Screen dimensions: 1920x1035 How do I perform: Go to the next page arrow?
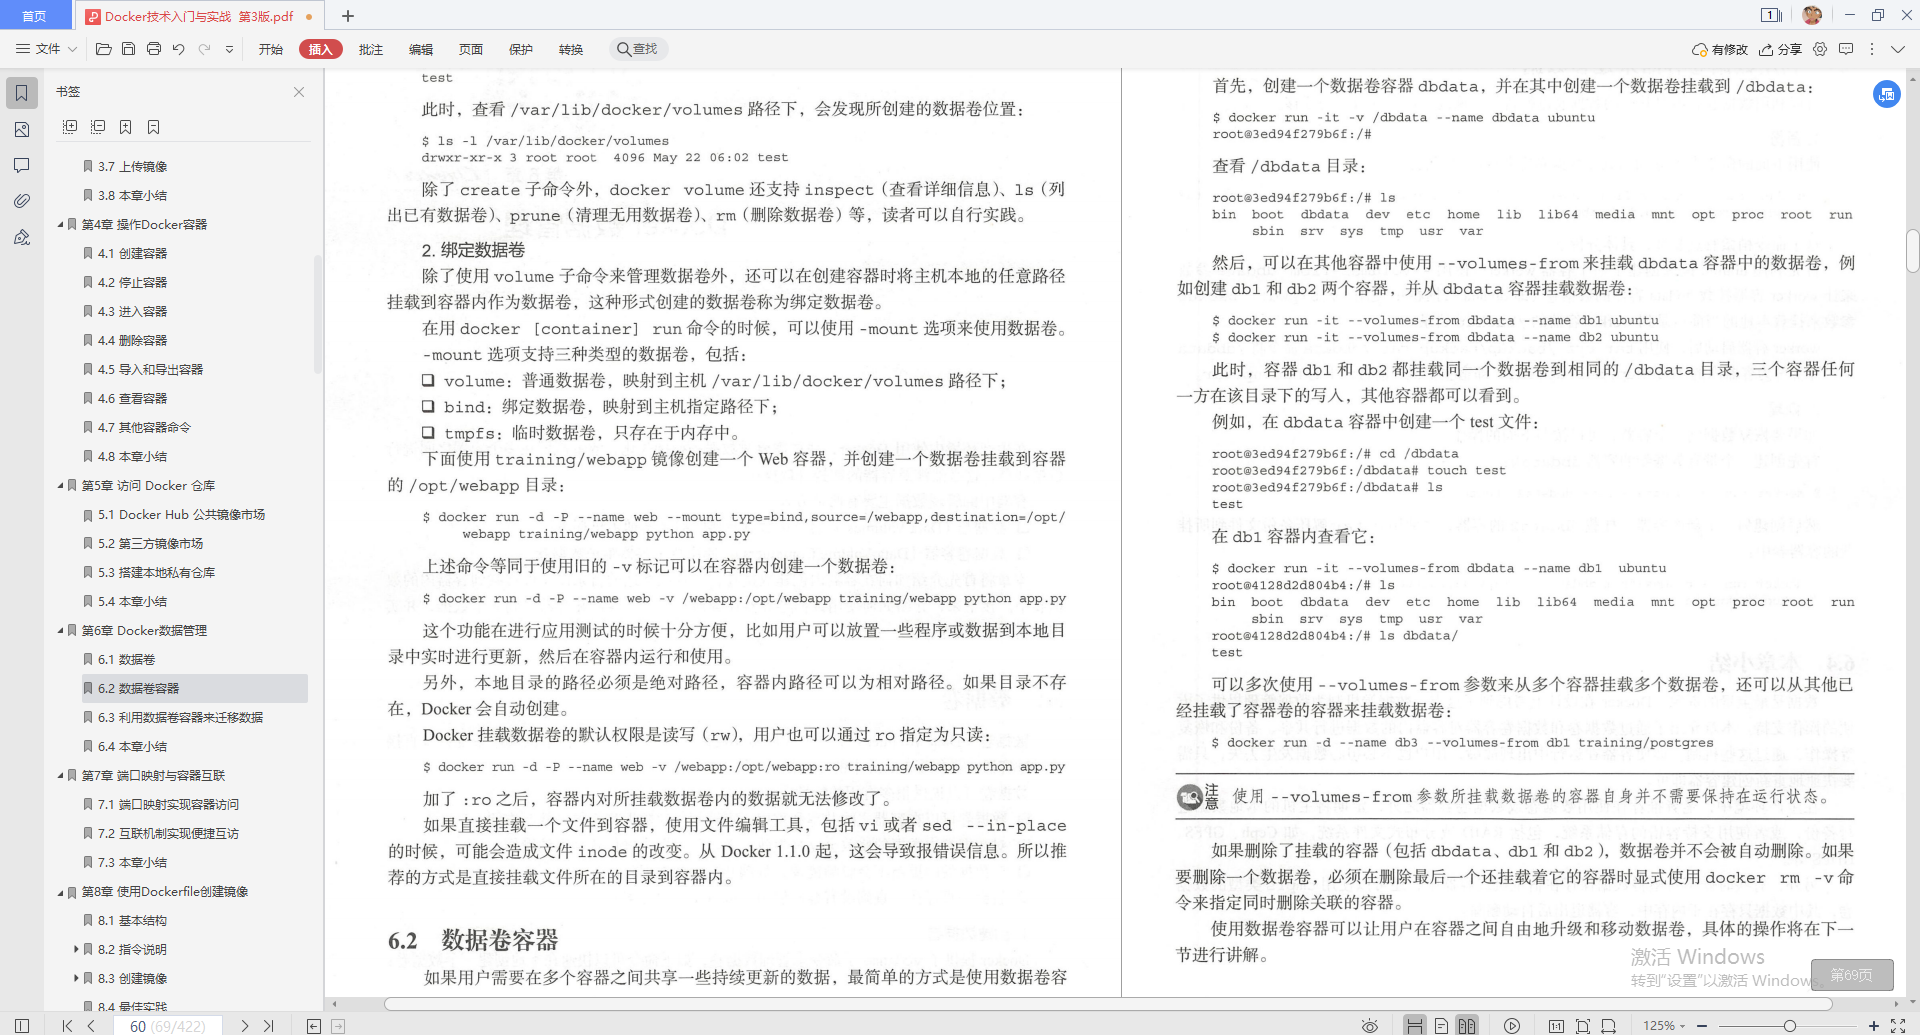tap(244, 1026)
